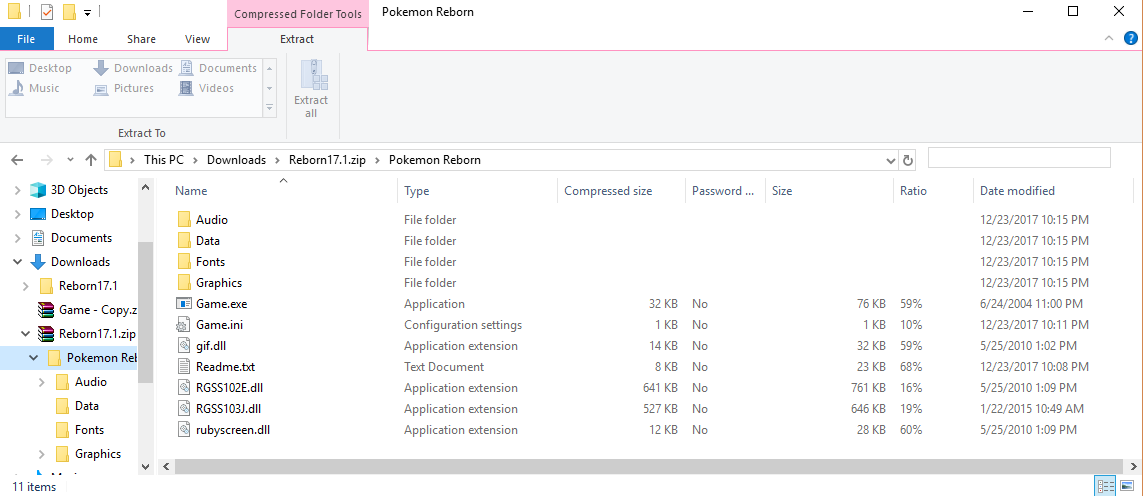Click the Up one level arrow
1143x496 pixels.
click(x=91, y=160)
